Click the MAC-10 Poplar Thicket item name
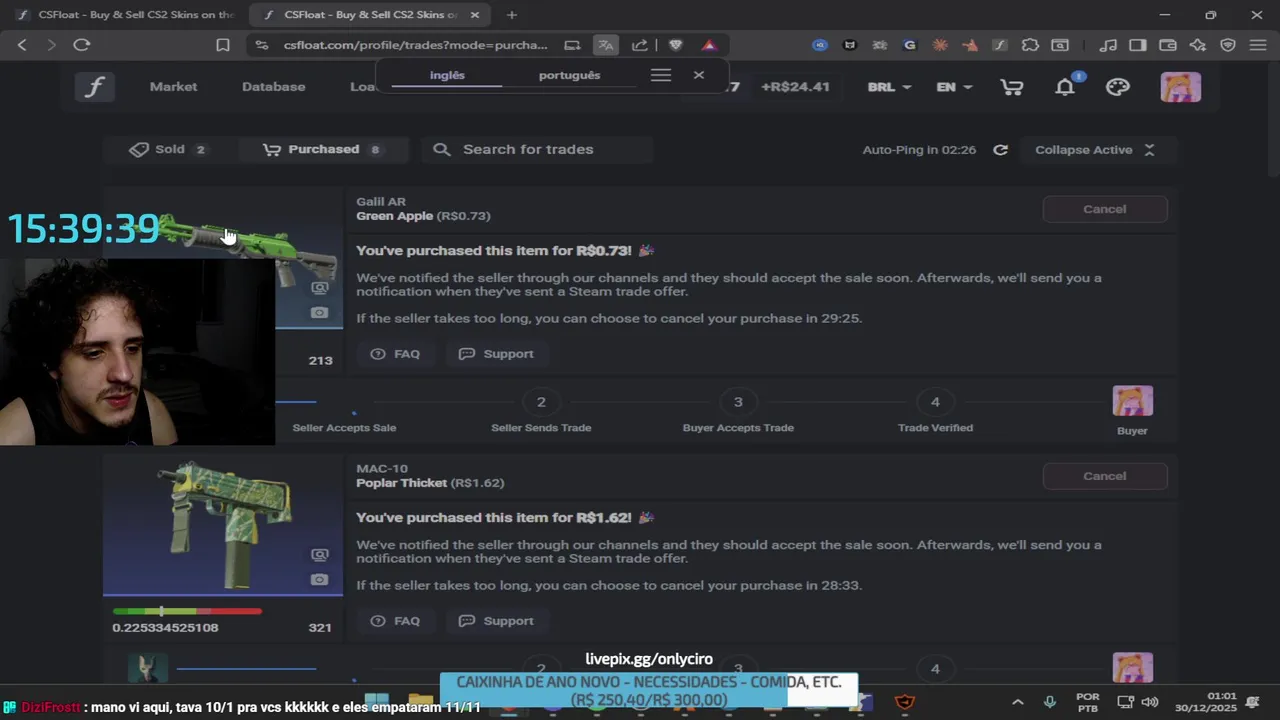The image size is (1280, 720). [402, 483]
